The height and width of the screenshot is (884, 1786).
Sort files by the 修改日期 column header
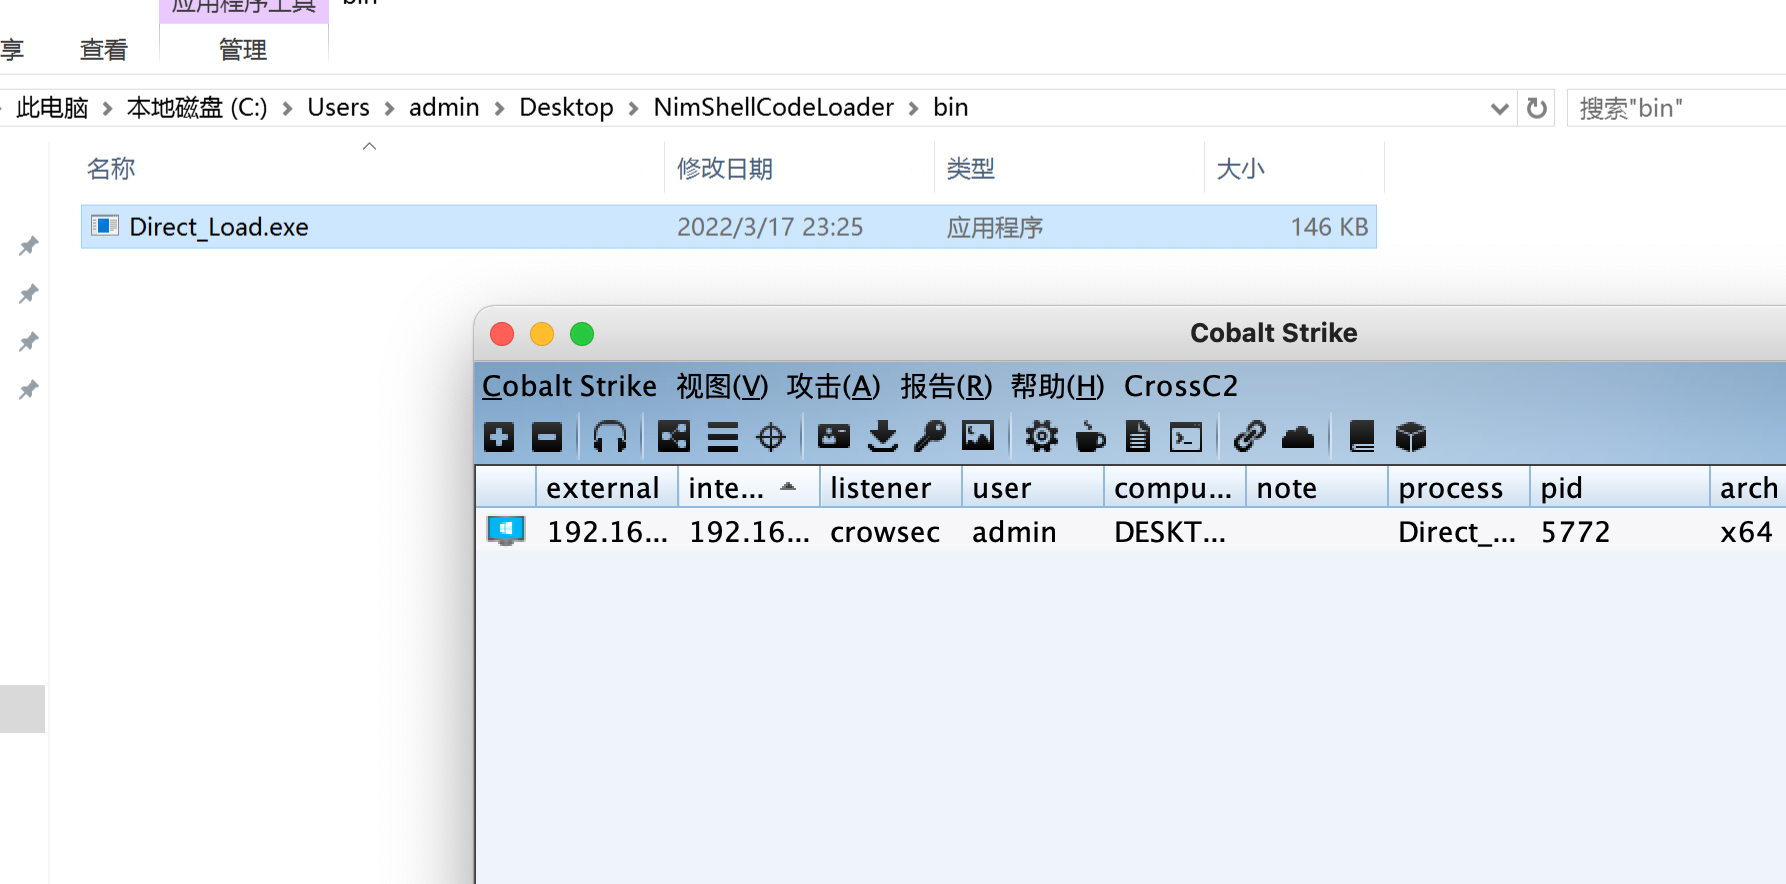click(799, 168)
